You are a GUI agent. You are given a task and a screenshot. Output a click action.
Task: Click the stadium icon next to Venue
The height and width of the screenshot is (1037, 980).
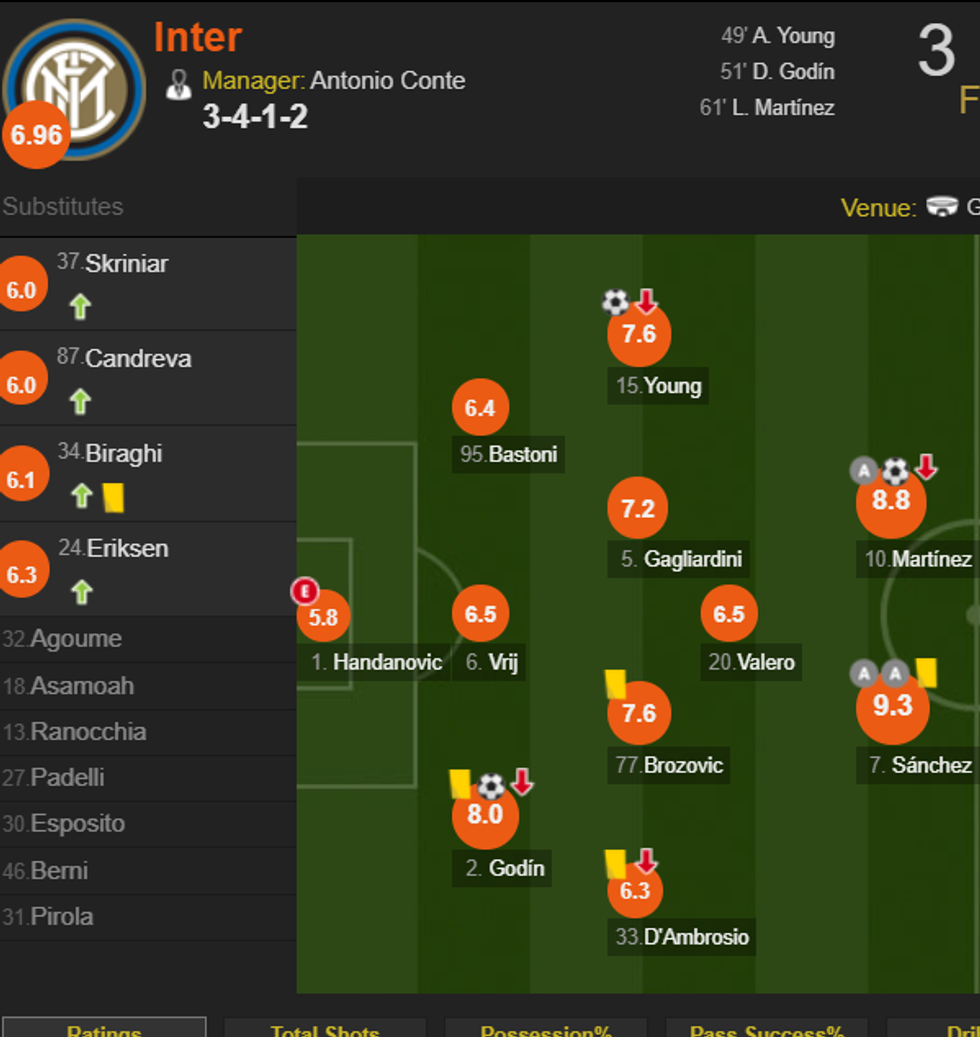coord(942,207)
